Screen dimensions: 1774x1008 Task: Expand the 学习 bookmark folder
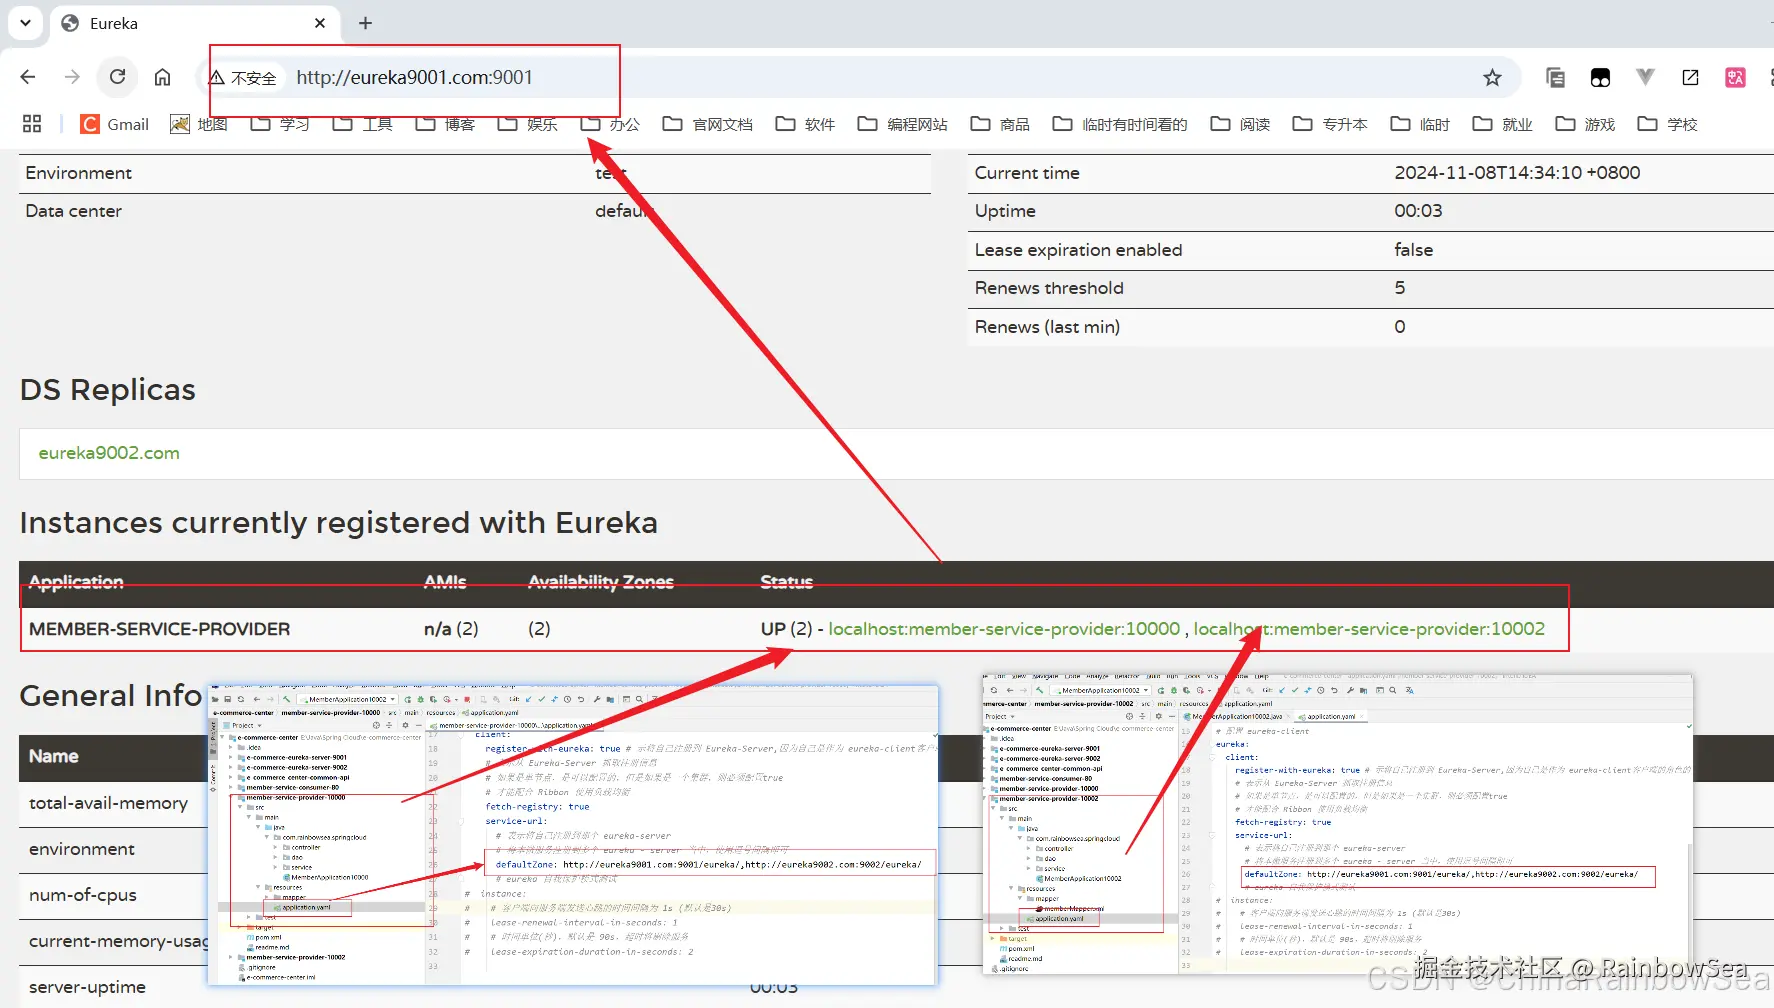tap(280, 124)
